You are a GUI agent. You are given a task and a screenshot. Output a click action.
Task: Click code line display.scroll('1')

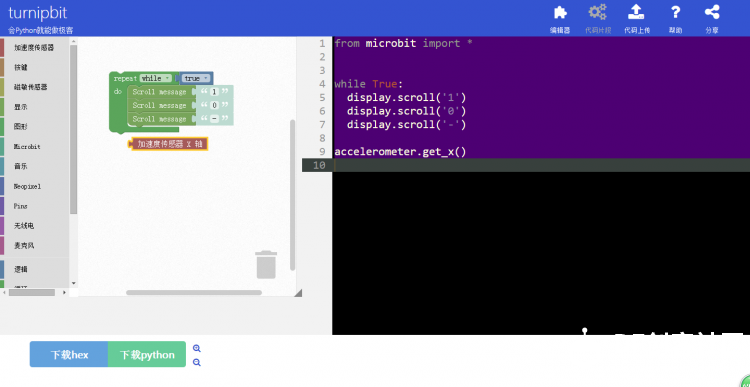pos(406,98)
